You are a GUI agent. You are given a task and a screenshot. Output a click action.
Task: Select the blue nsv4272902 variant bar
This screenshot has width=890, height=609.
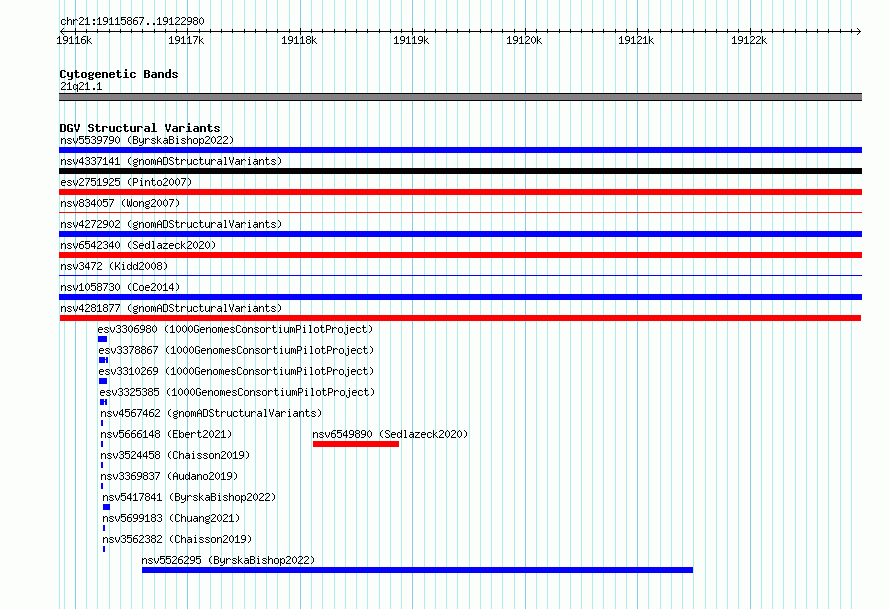tap(460, 234)
